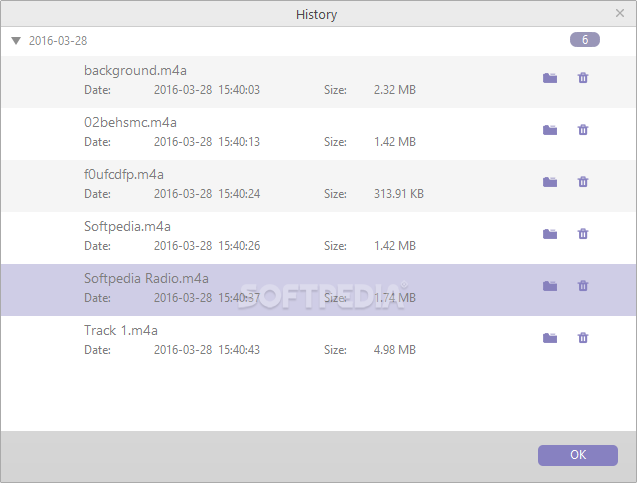The image size is (637, 483).
Task: Select the background.m4a file name
Action: click(x=135, y=71)
